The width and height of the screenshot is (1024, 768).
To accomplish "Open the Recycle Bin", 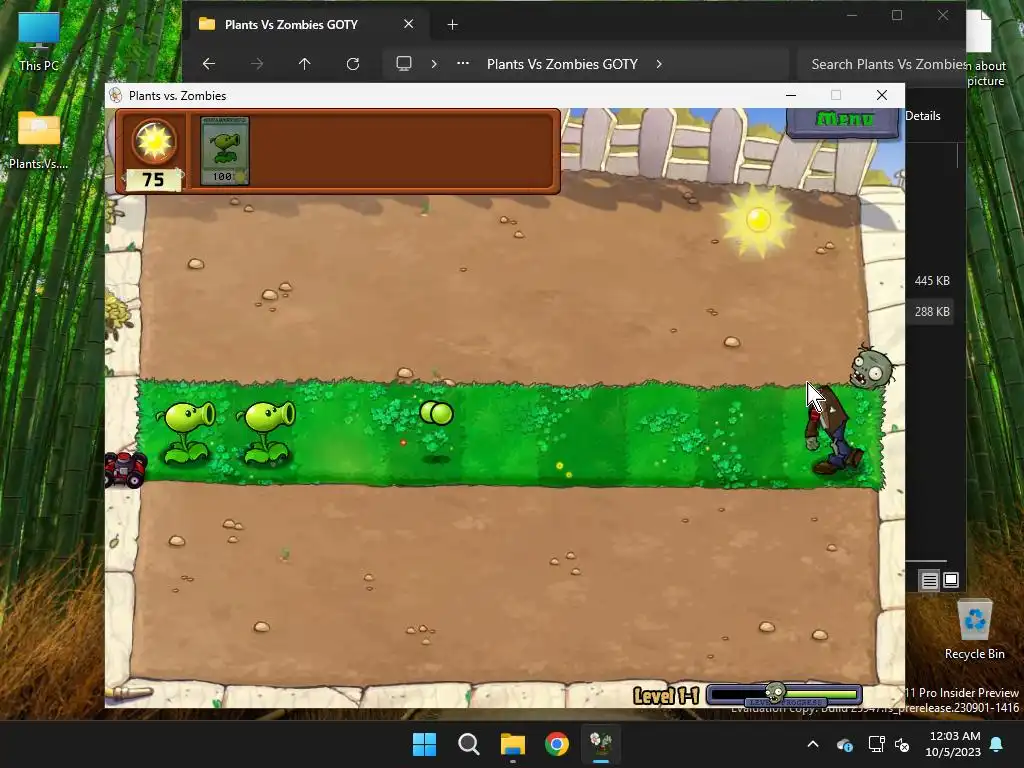I will coord(974,630).
